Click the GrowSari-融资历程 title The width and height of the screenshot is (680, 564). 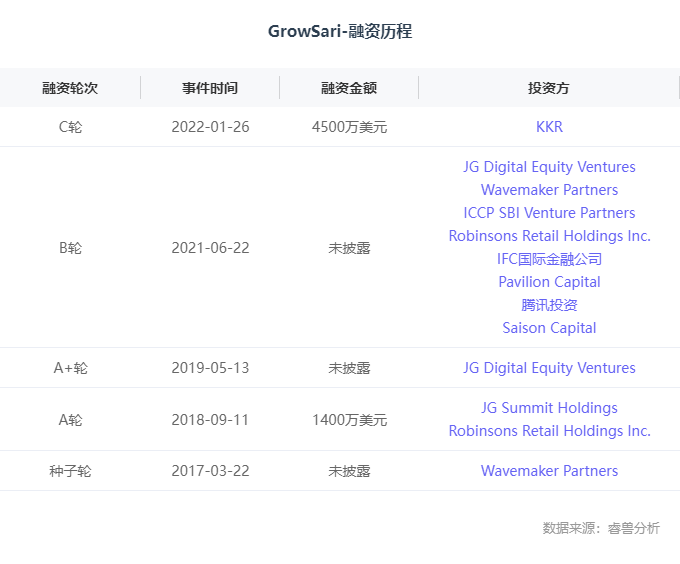coord(340,32)
